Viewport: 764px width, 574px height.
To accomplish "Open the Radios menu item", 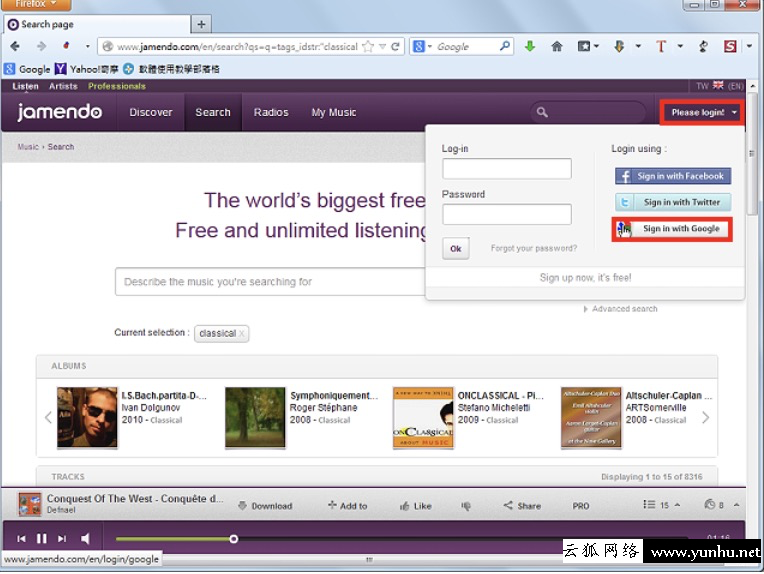I will [x=271, y=113].
